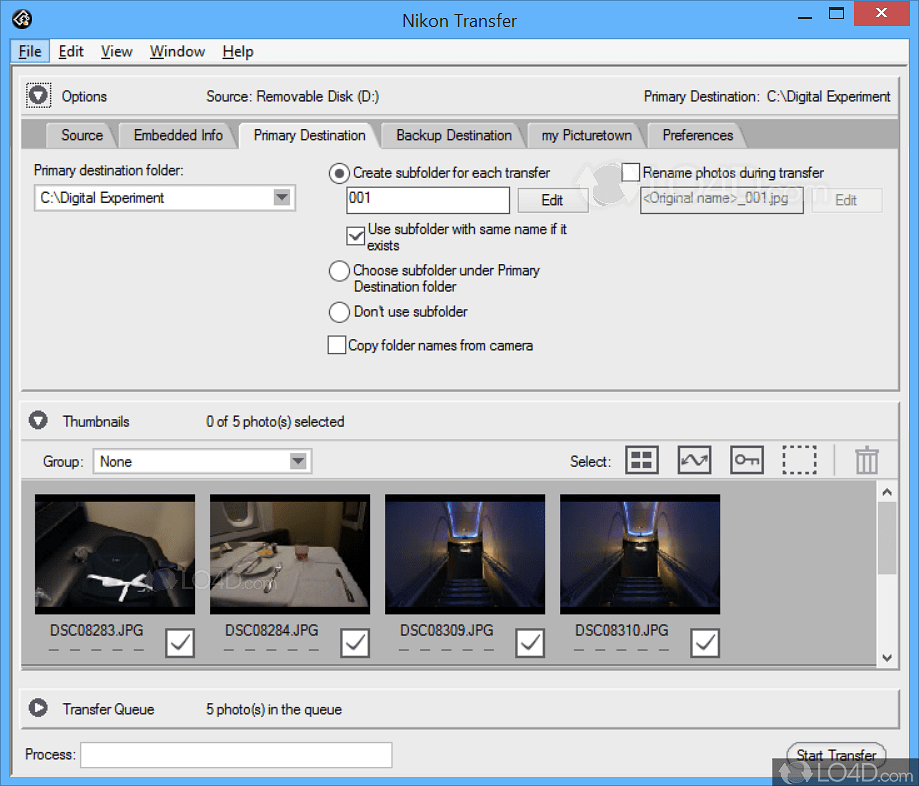Collapse the Options section
This screenshot has height=786, width=919.
pyautogui.click(x=38, y=95)
